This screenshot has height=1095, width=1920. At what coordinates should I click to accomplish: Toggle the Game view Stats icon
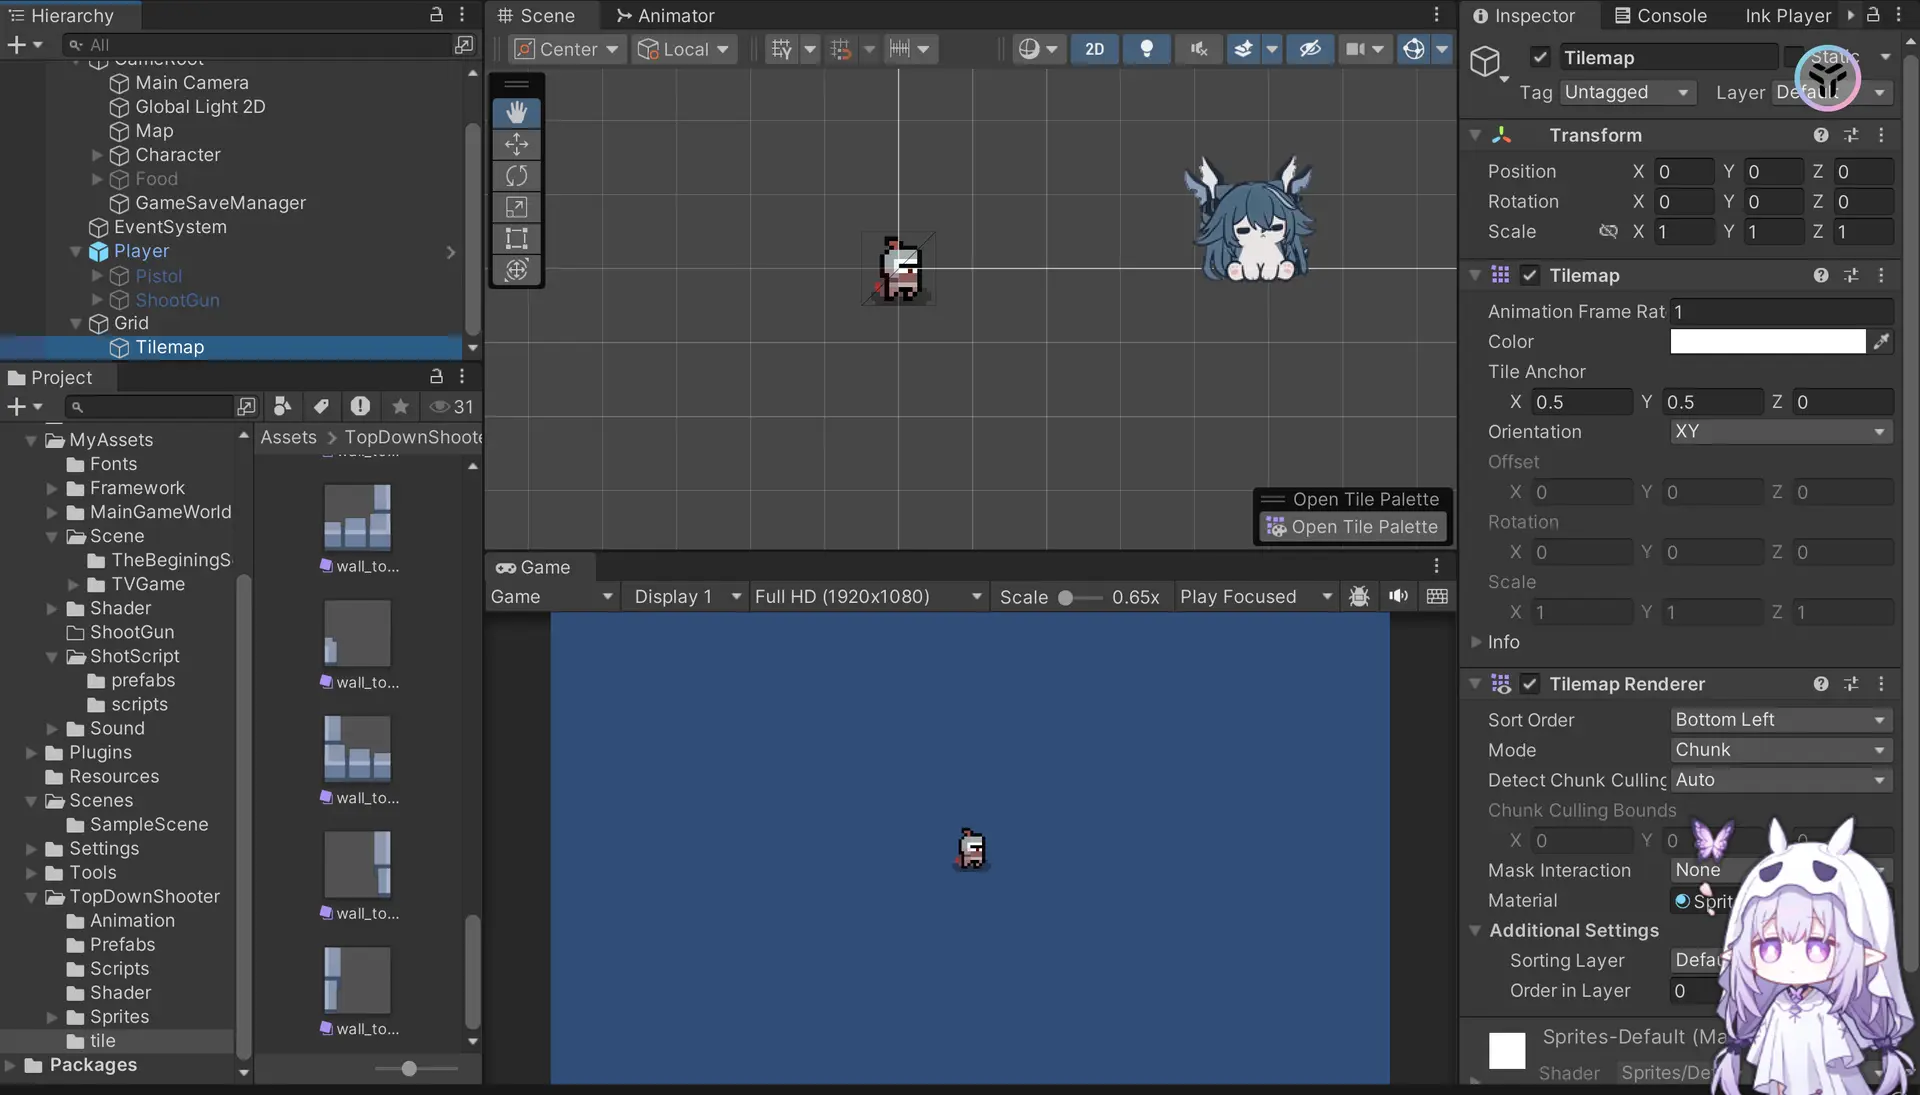pyautogui.click(x=1437, y=597)
